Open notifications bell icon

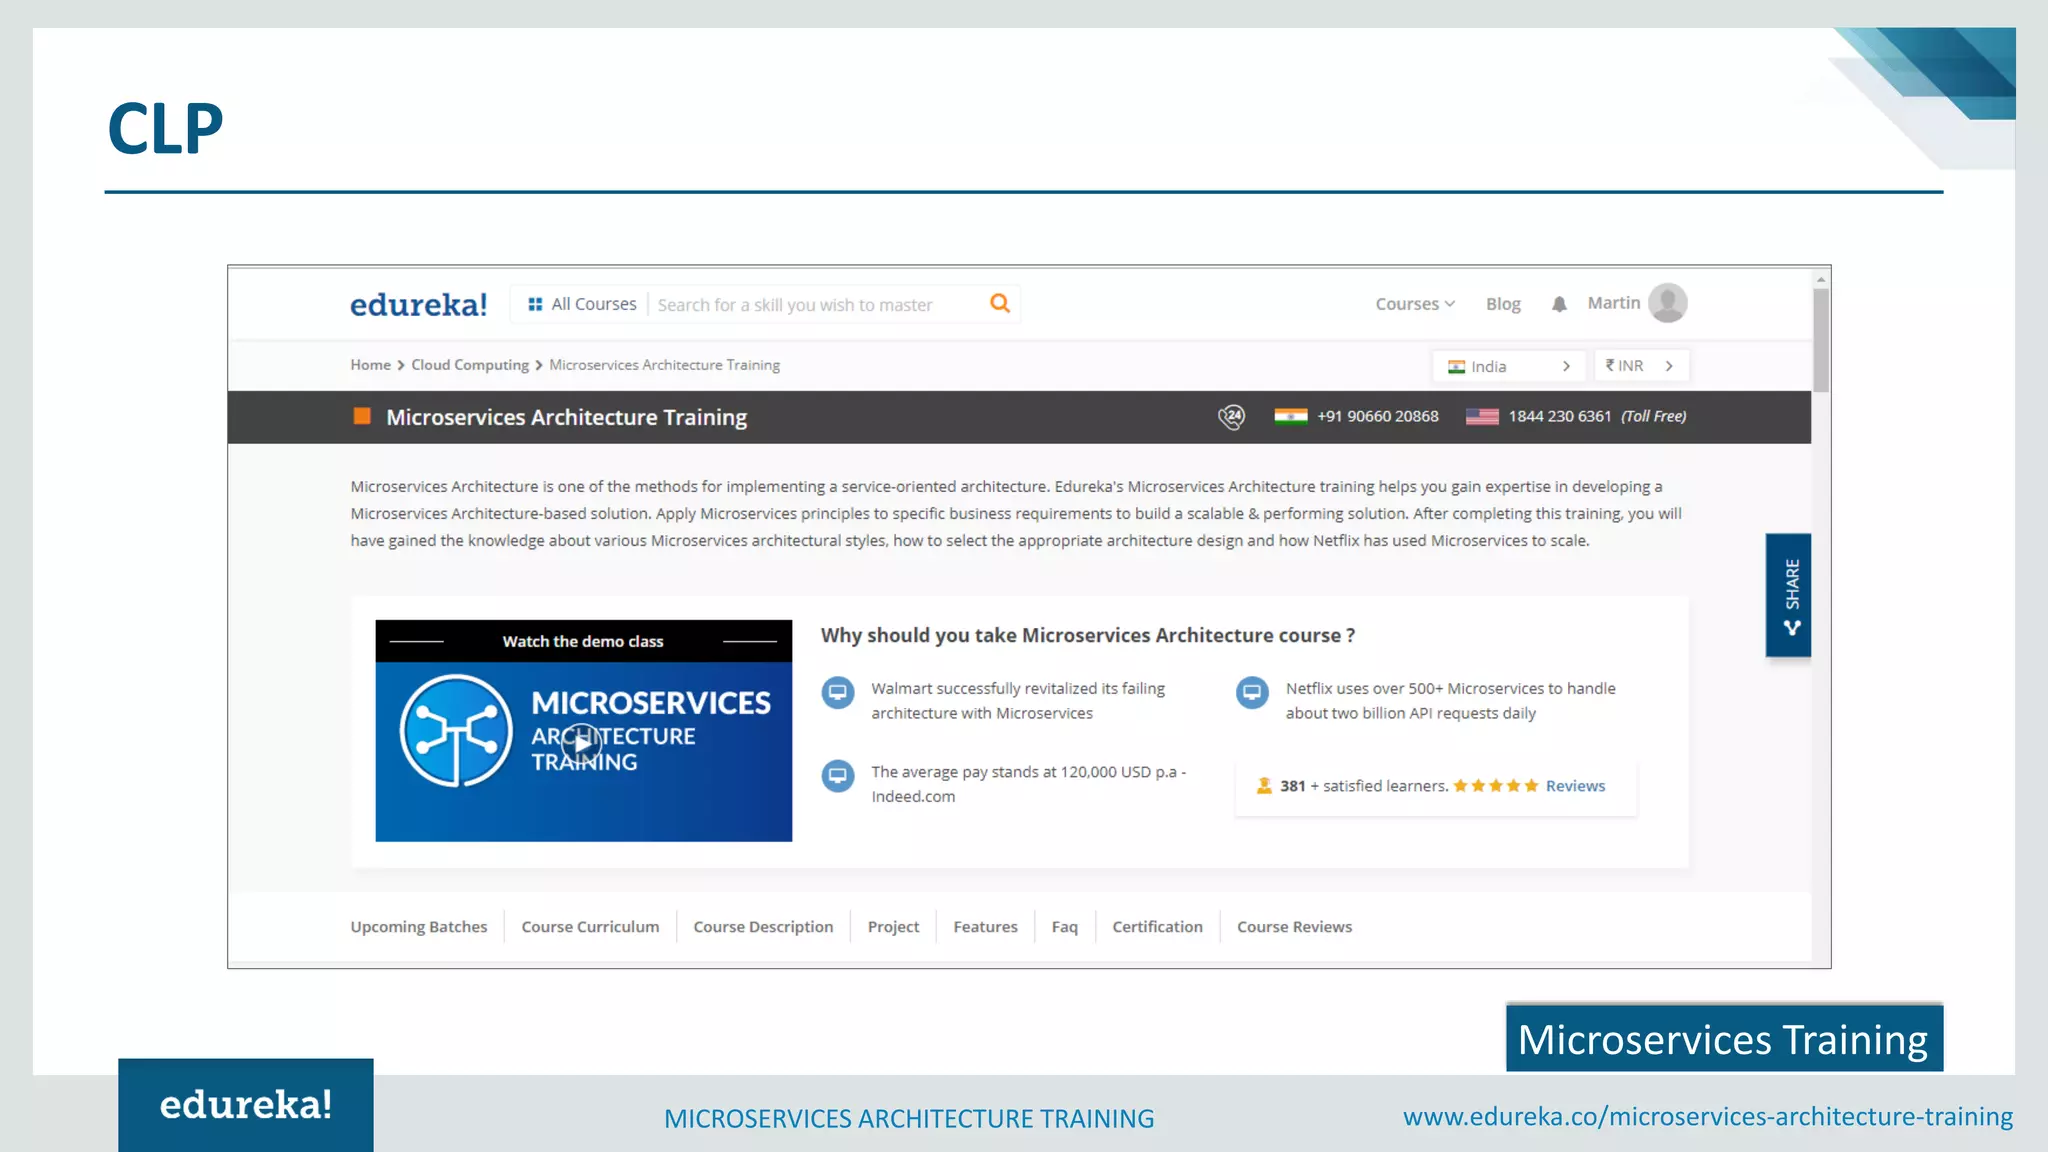1559,304
